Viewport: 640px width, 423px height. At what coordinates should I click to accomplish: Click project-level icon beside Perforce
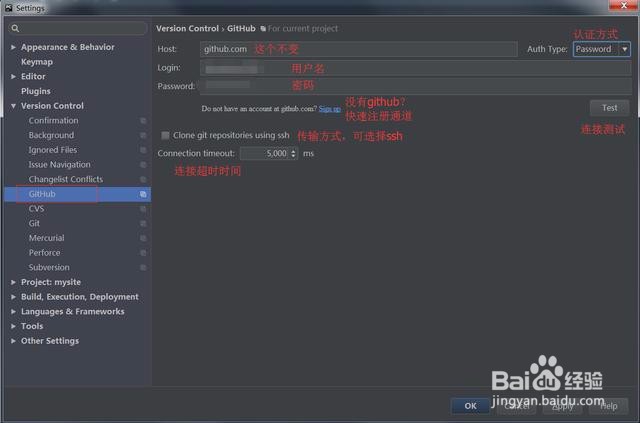point(143,253)
